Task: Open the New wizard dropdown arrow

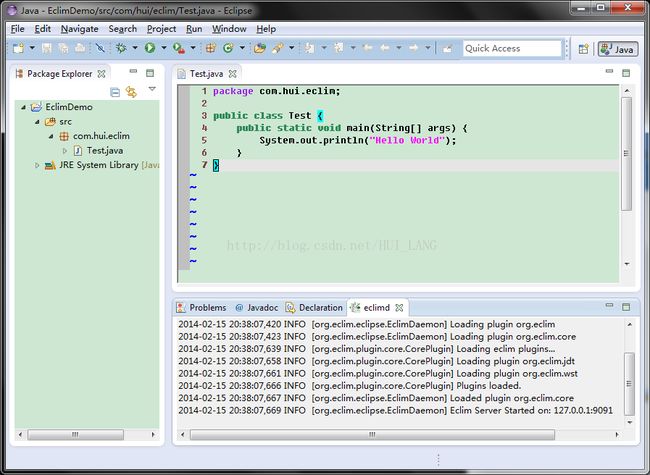Action: (32, 48)
